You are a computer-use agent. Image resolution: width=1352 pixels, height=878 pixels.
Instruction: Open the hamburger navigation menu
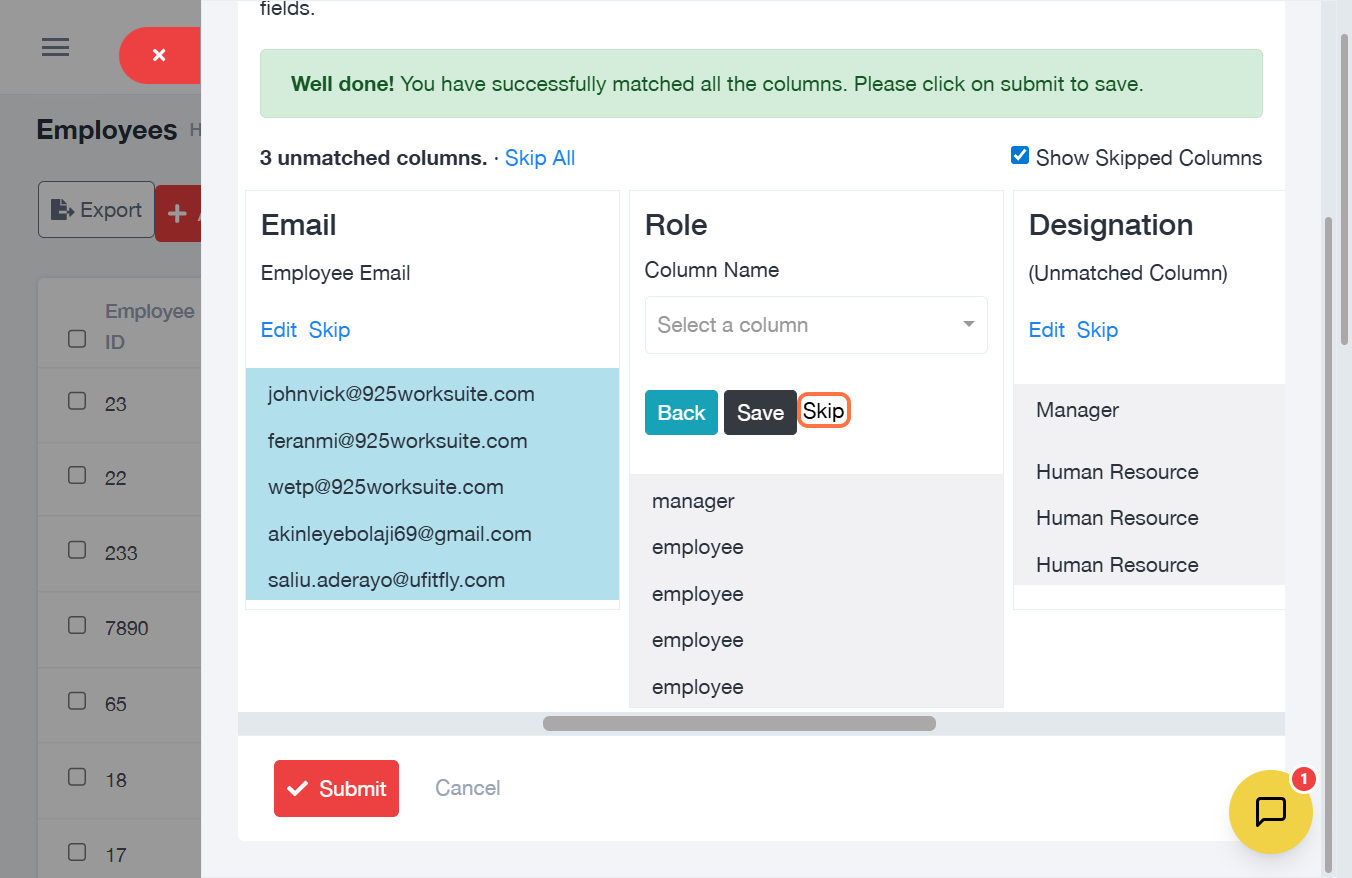pos(55,47)
